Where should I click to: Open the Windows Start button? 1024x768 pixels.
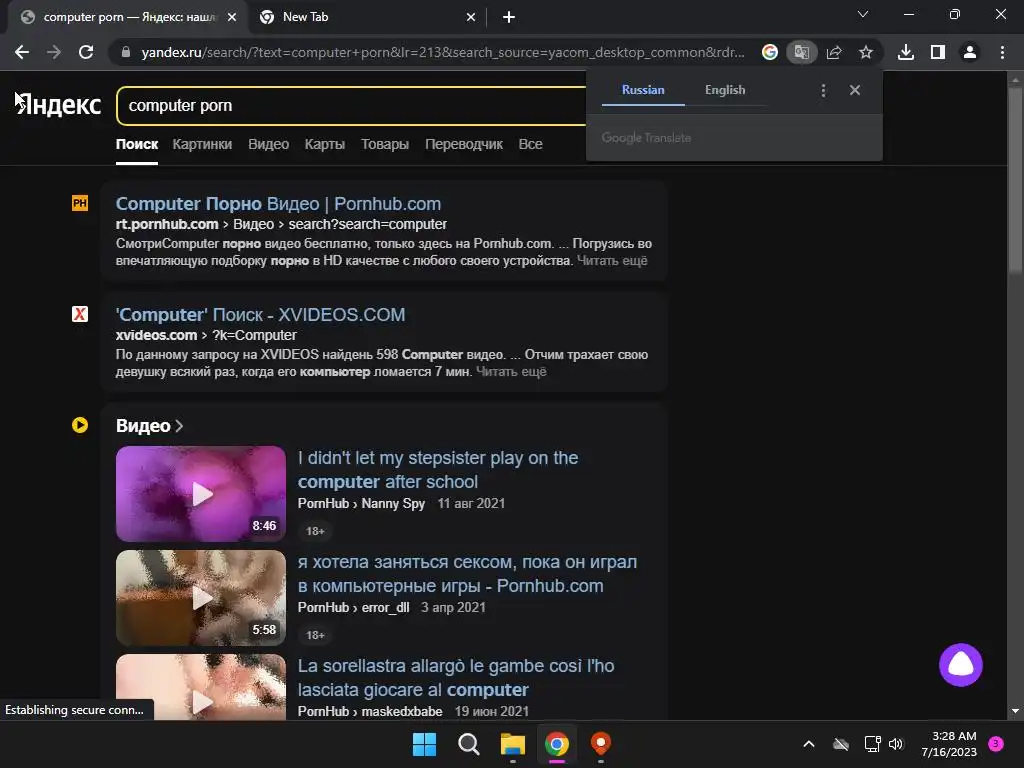tap(424, 744)
